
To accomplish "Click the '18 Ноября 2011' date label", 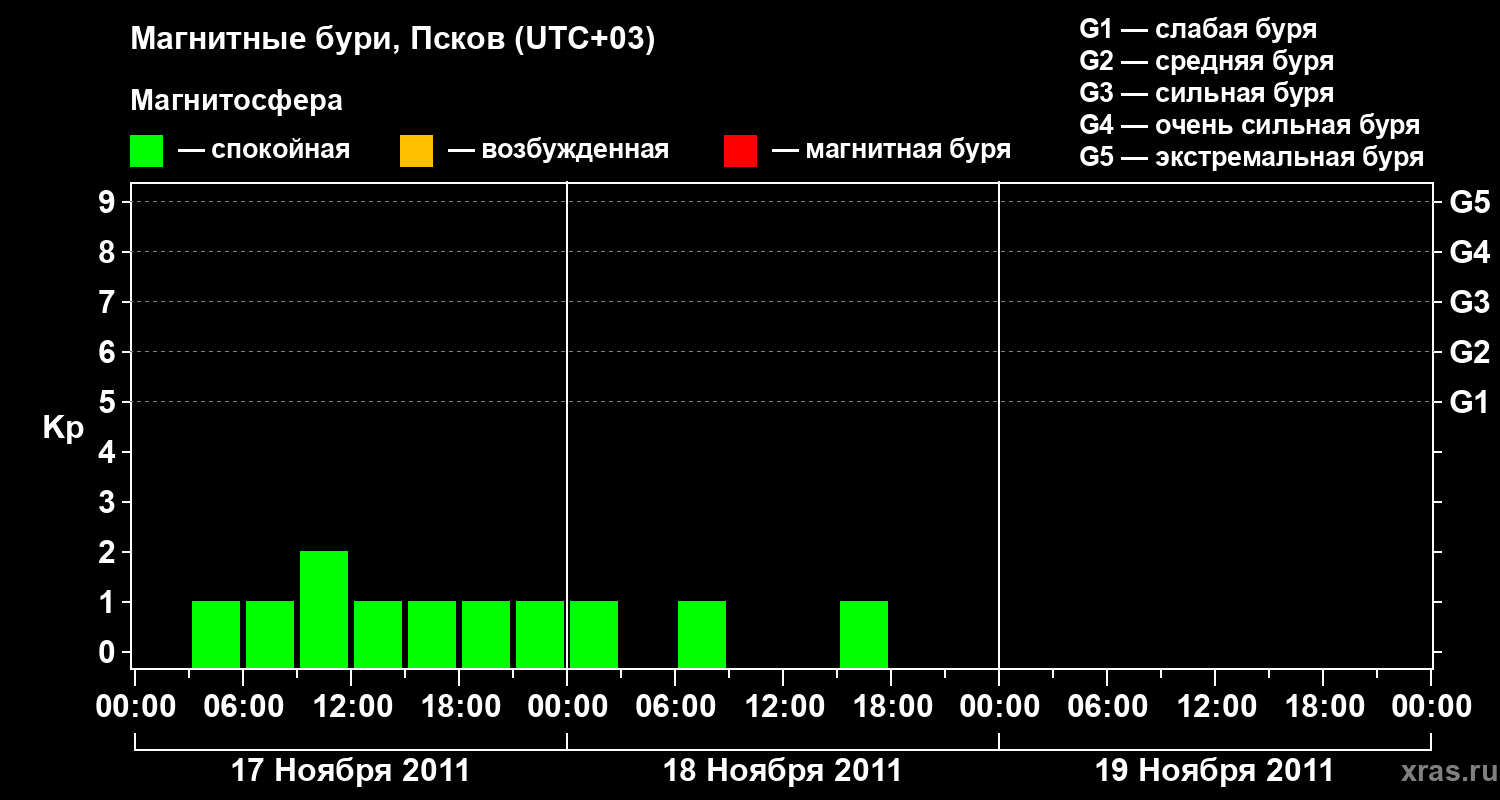I will [x=783, y=771].
